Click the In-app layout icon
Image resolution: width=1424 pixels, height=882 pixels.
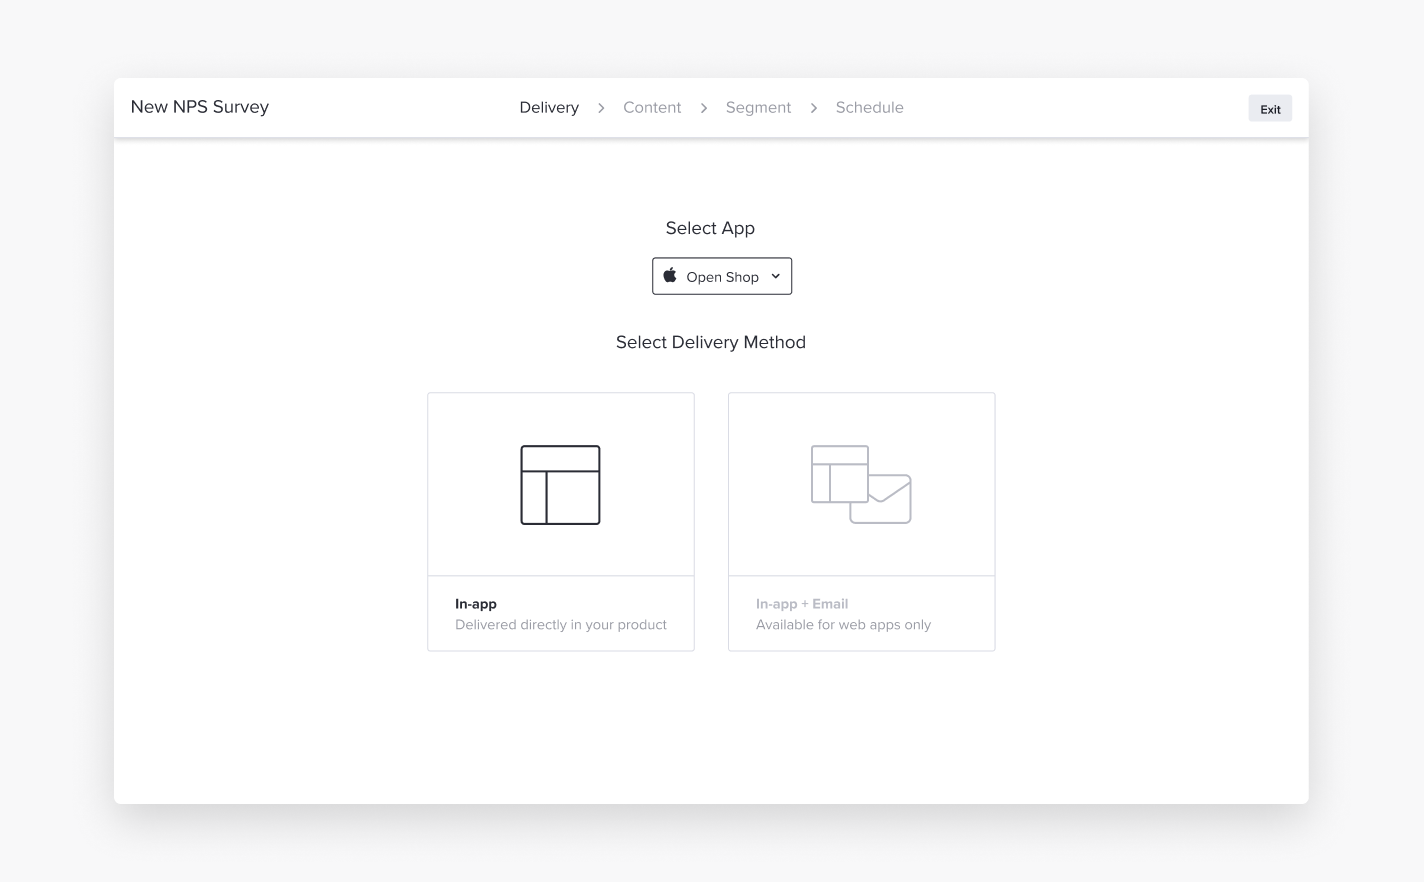click(x=560, y=485)
